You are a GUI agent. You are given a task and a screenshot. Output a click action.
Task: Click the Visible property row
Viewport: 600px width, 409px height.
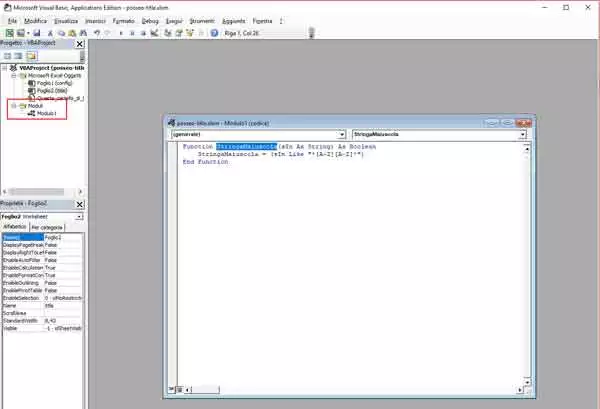(42, 328)
